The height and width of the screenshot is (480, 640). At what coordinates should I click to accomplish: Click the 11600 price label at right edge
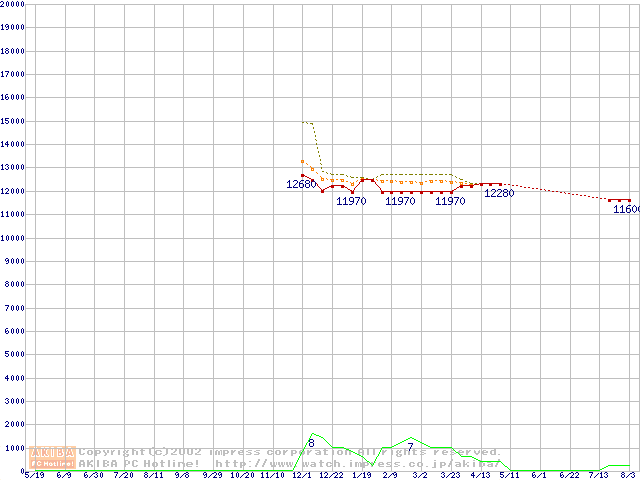pos(625,209)
